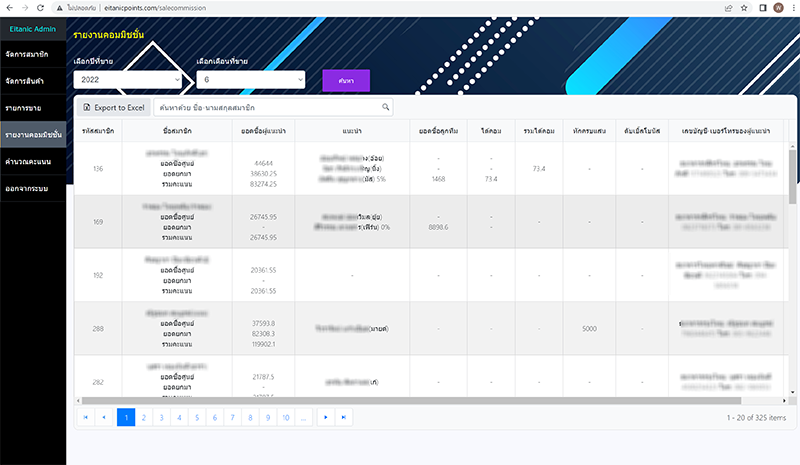Bookmark this page with star icon

click(x=741, y=7)
